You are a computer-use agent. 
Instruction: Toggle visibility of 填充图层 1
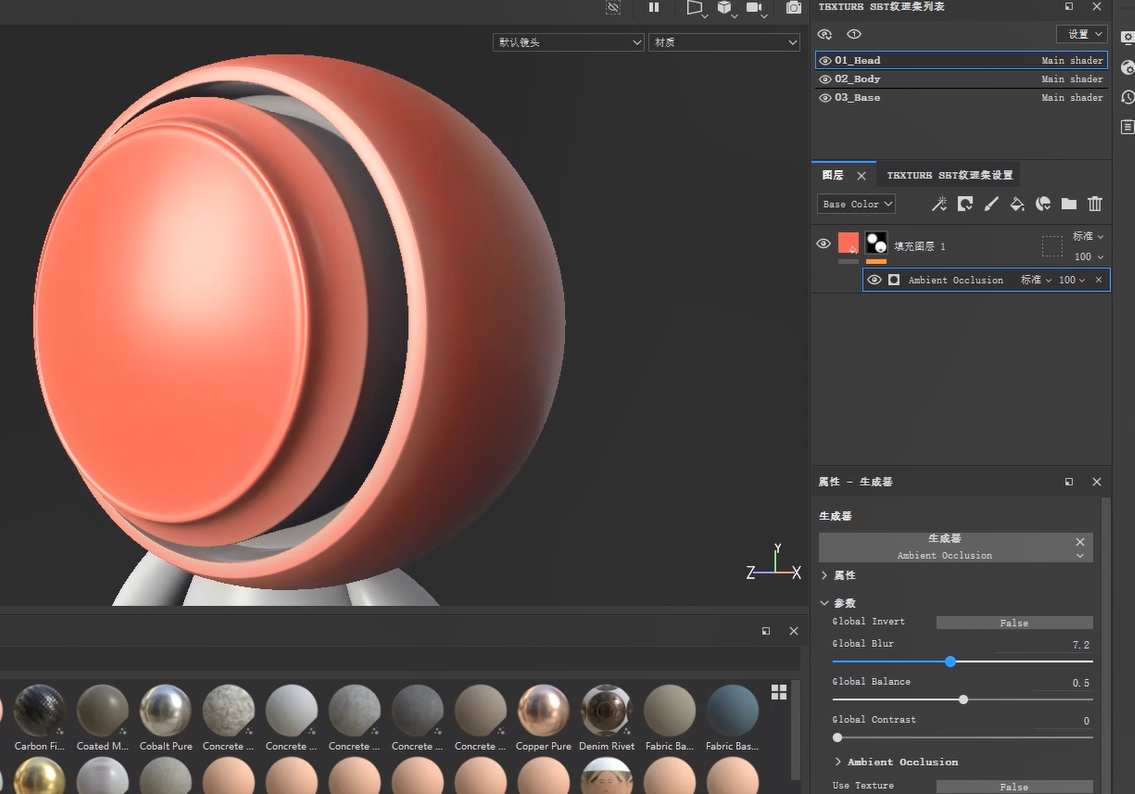824,244
